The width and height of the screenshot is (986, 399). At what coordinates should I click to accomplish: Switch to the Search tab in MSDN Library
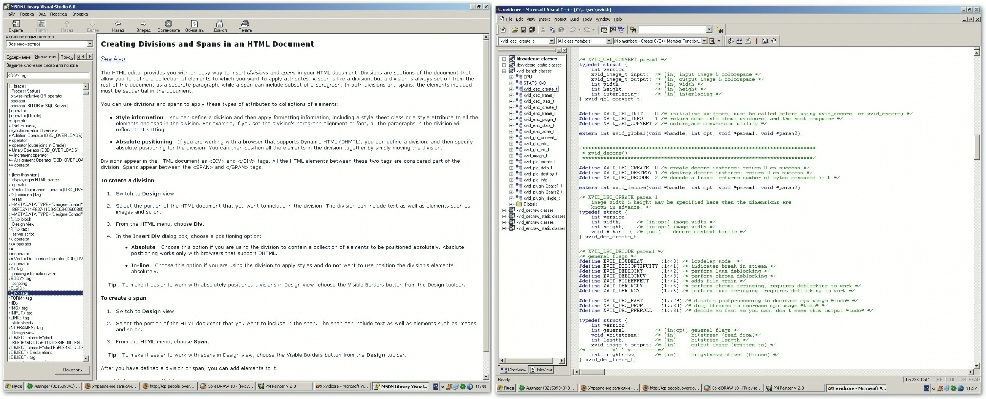coord(66,57)
